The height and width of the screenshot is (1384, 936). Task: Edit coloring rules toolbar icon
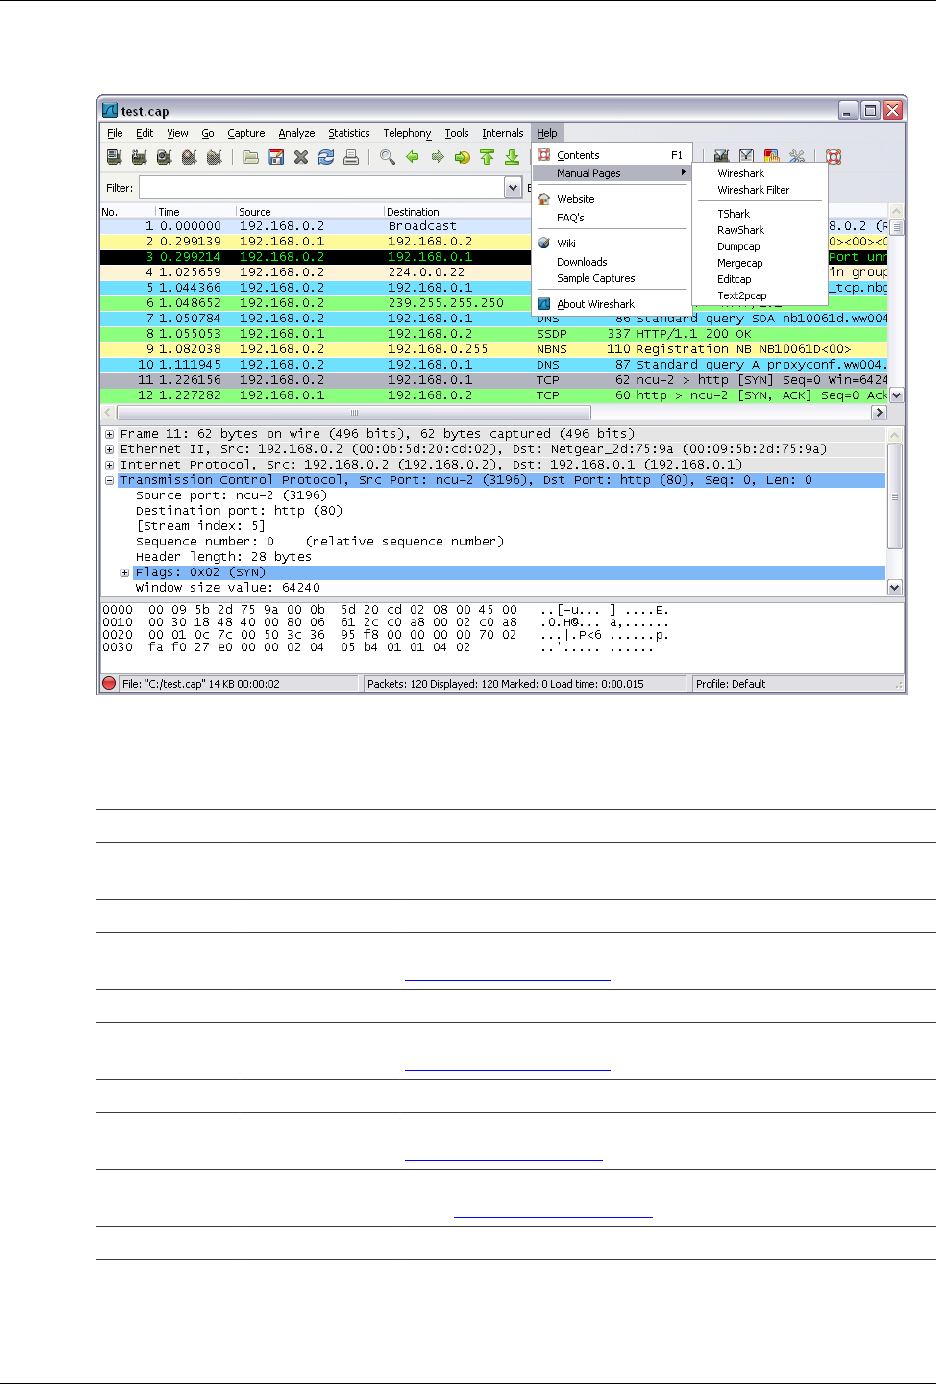point(771,156)
